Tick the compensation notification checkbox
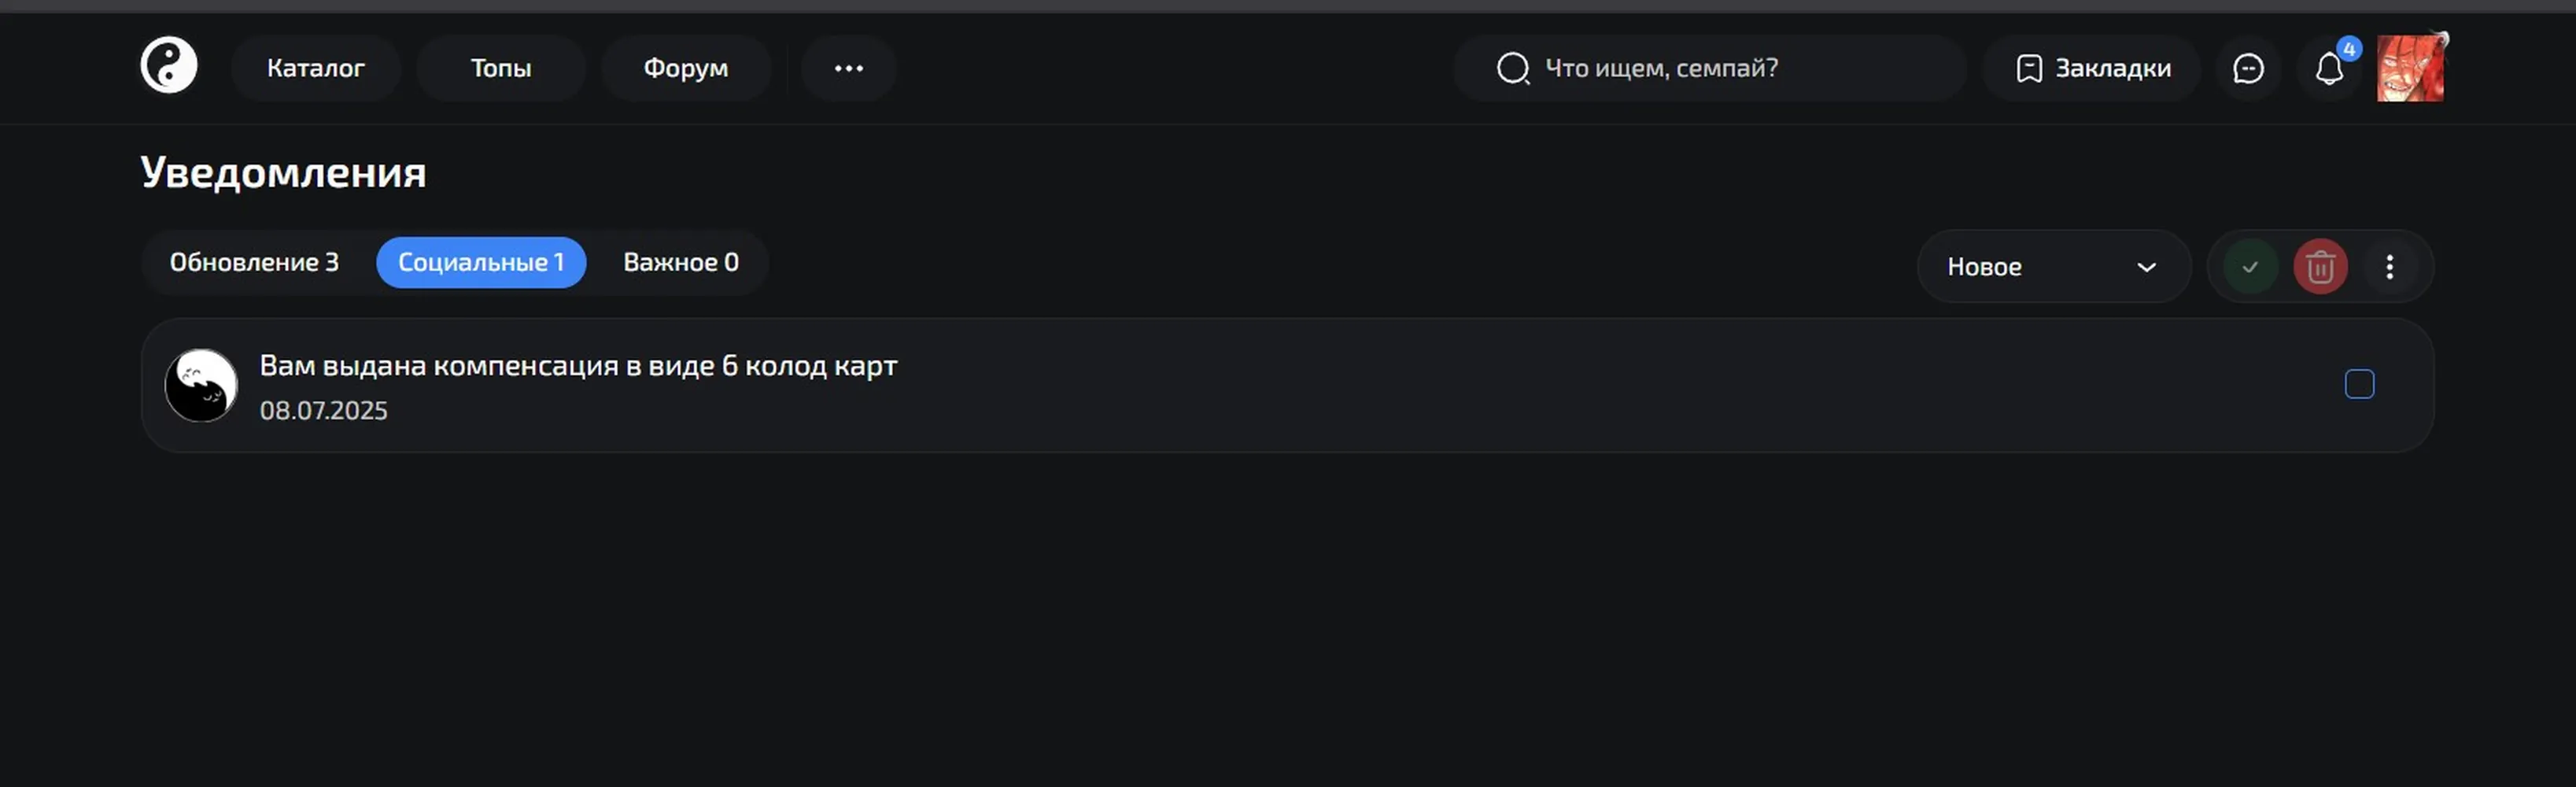This screenshot has height=787, width=2576. (2359, 384)
